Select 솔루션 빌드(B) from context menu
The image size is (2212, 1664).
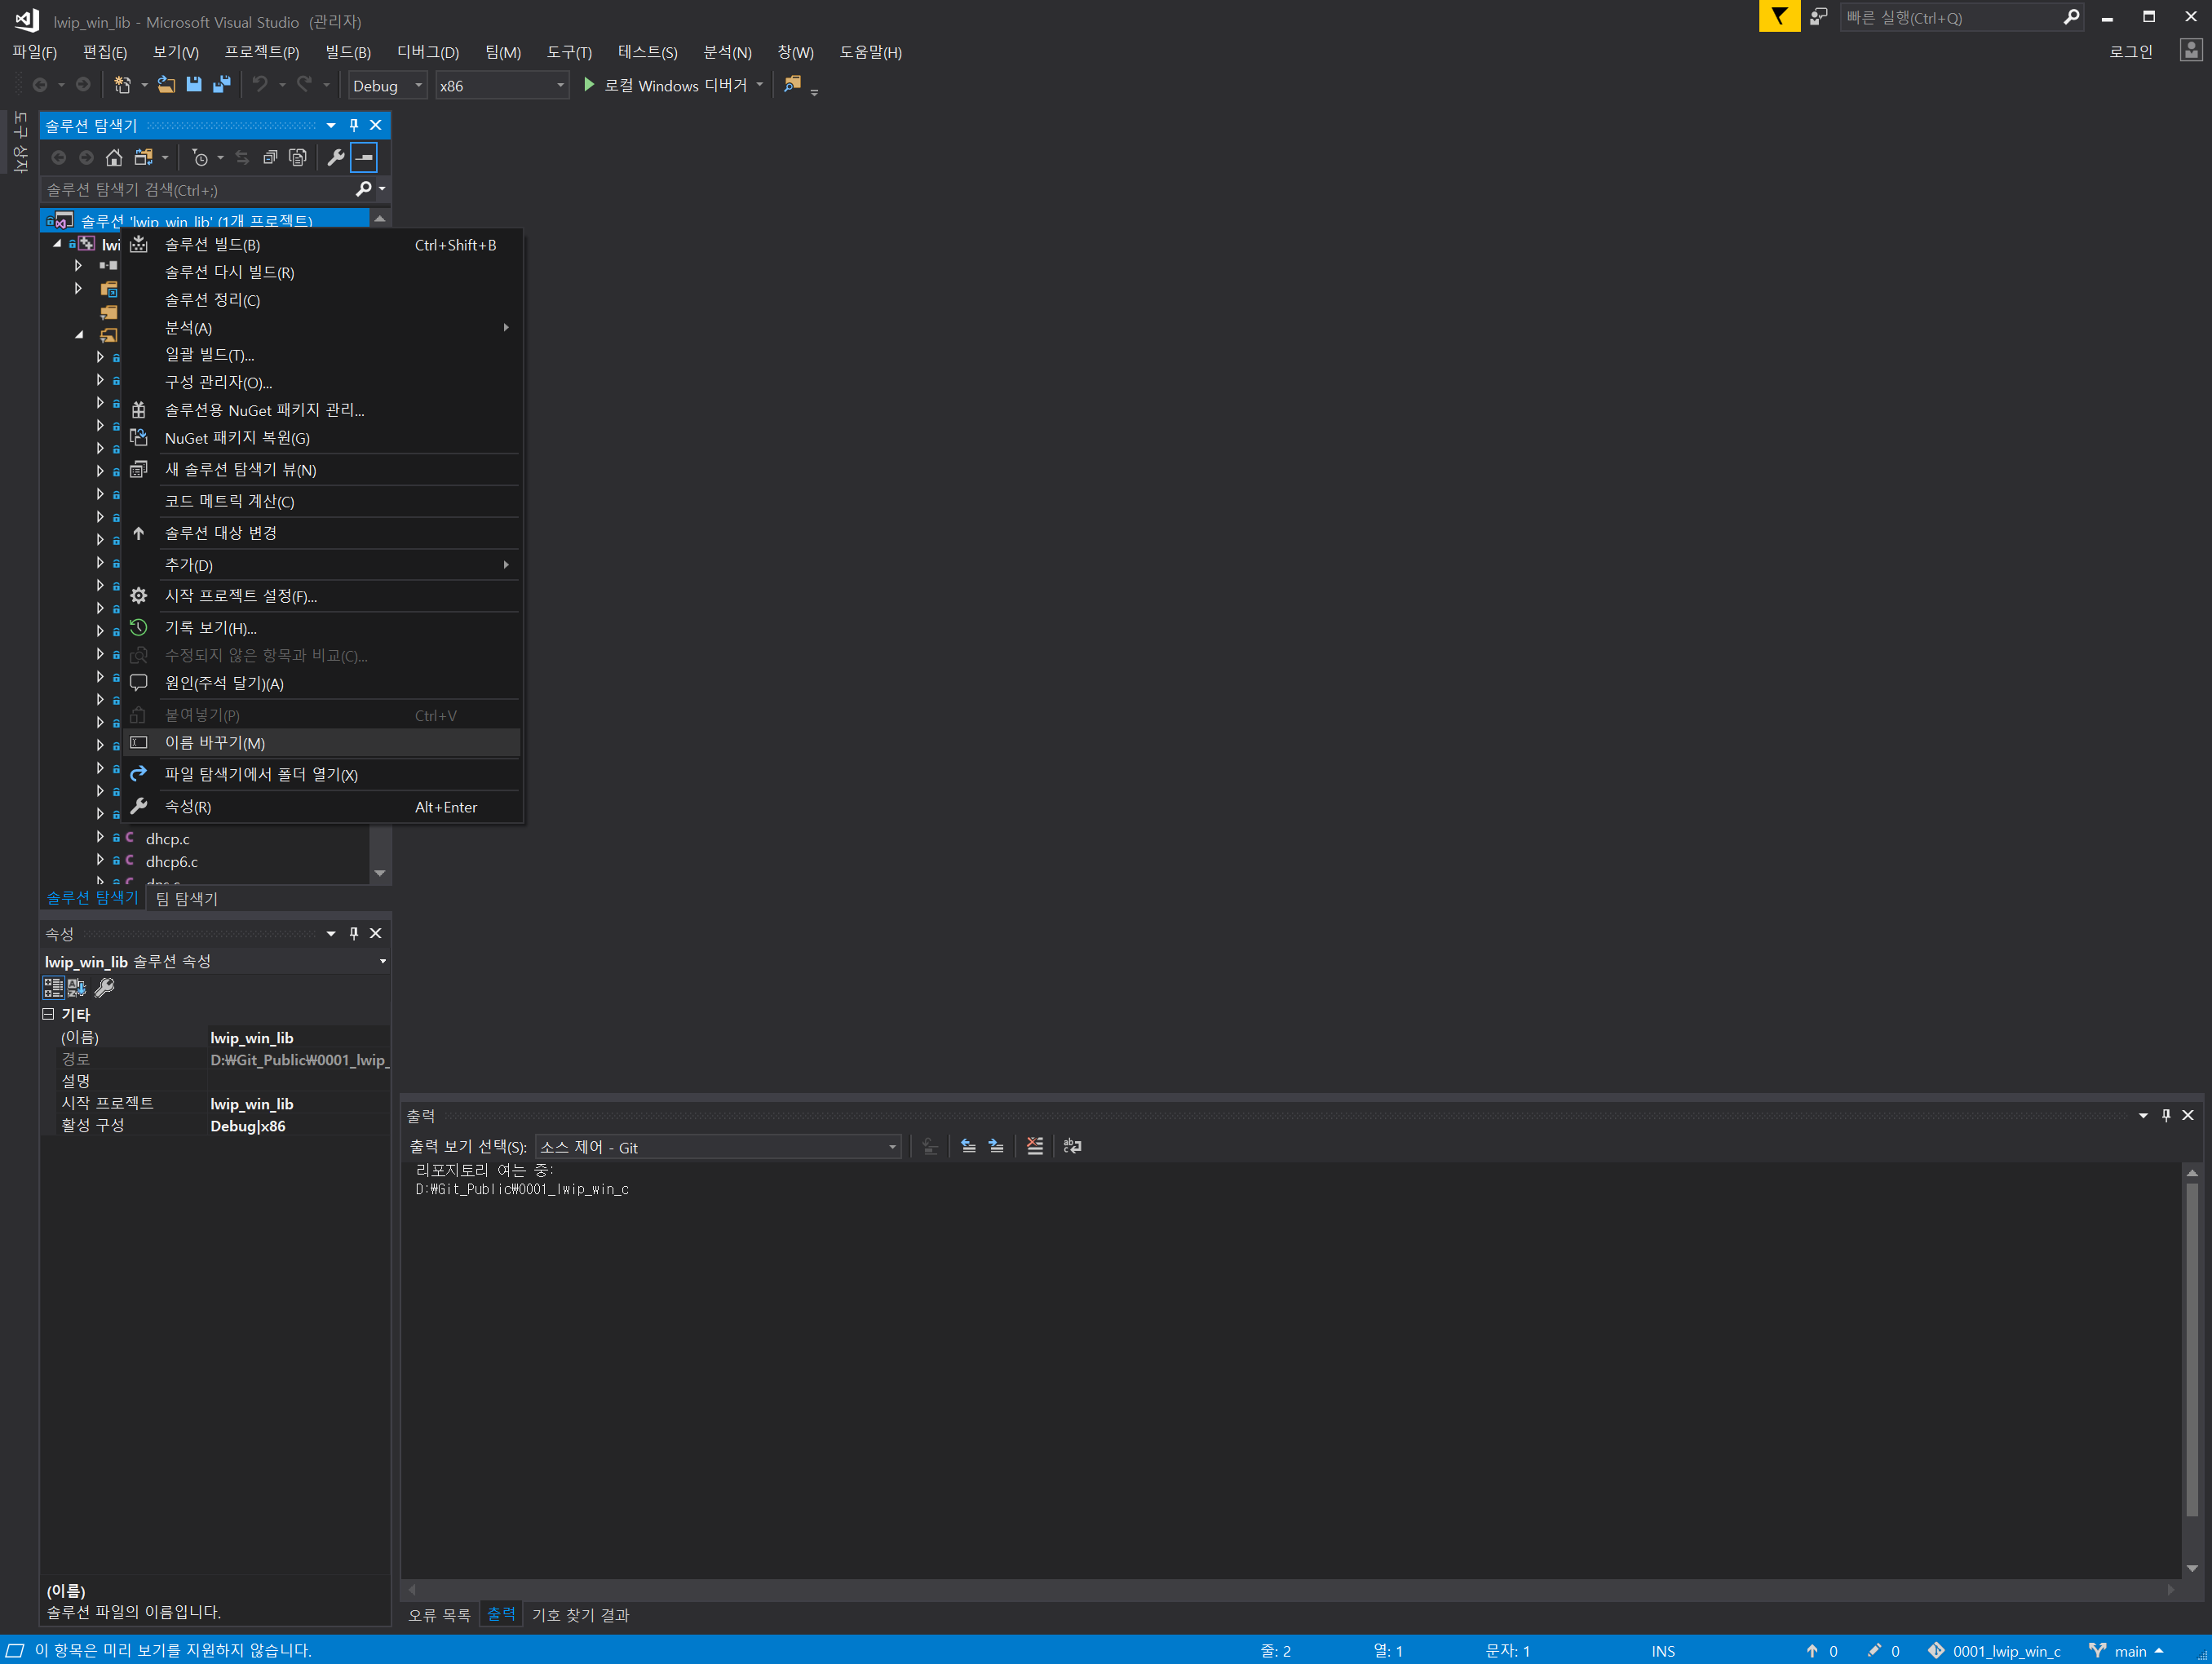point(322,245)
